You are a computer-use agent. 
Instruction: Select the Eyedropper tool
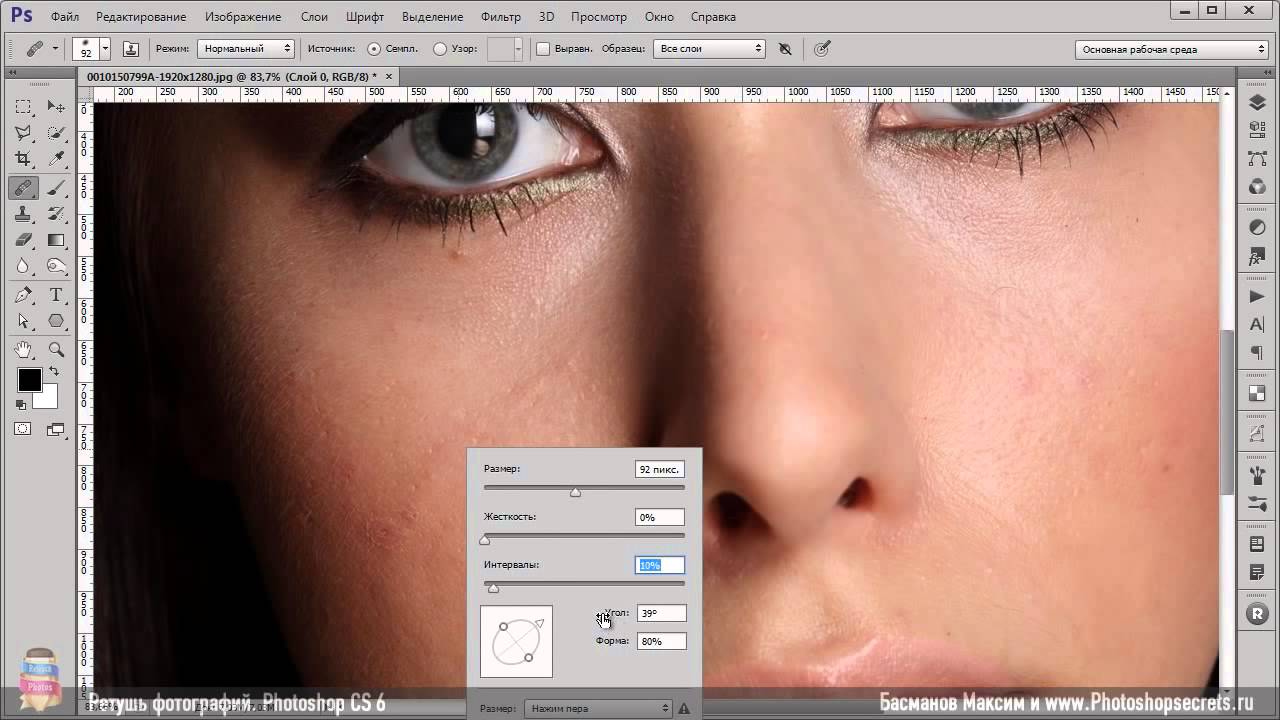56,160
